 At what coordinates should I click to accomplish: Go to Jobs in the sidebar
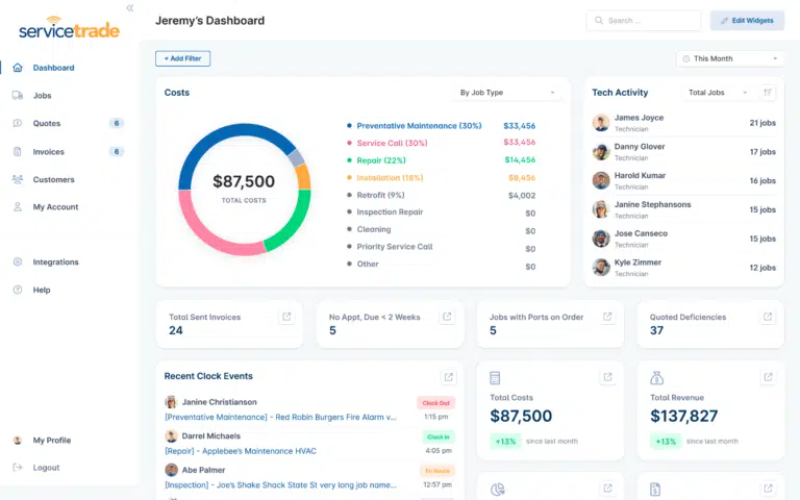[x=42, y=96]
